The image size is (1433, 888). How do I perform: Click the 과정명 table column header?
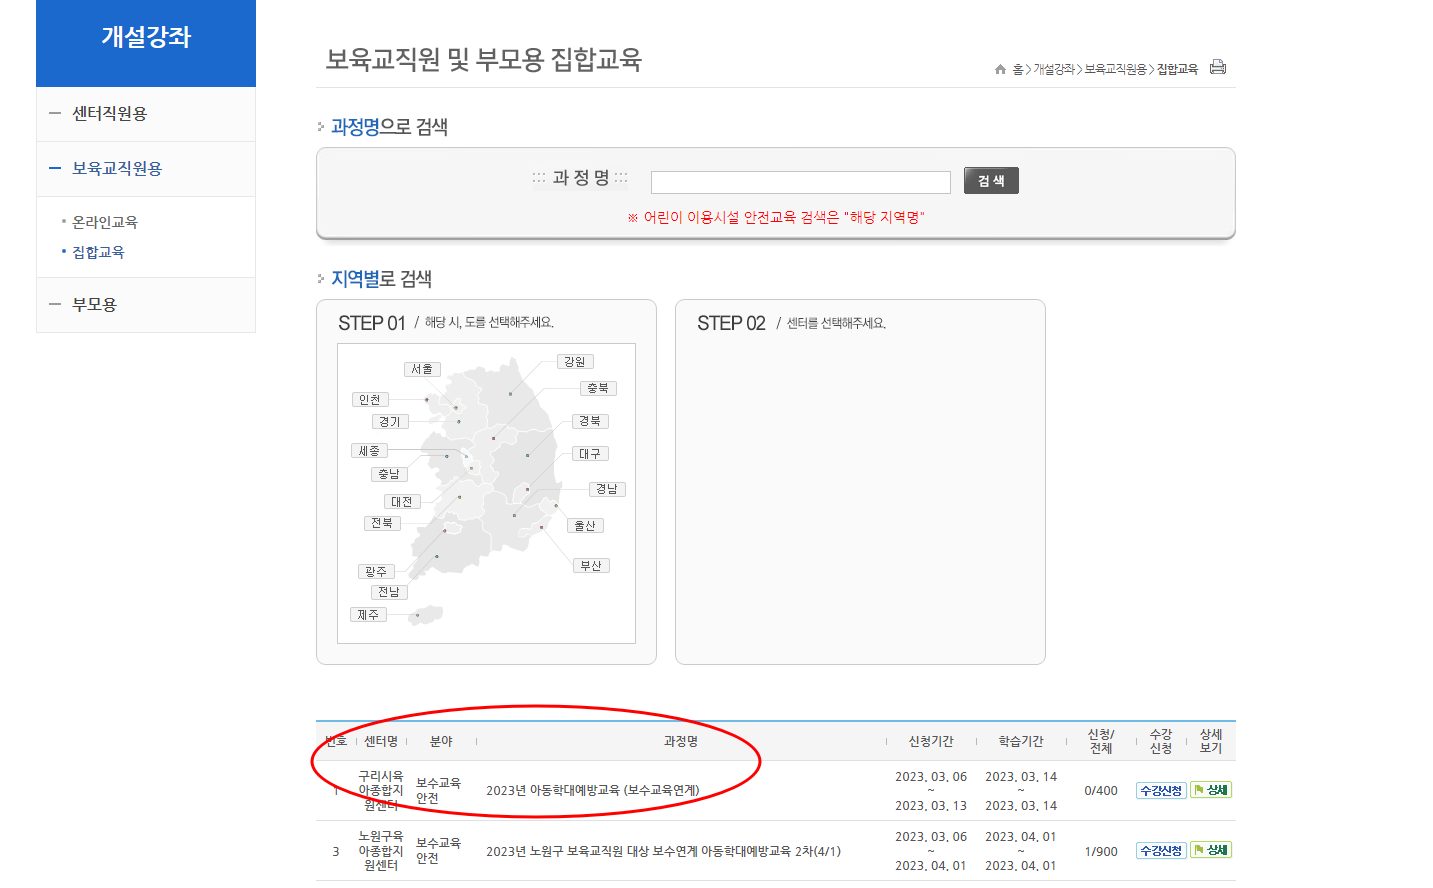click(x=681, y=742)
